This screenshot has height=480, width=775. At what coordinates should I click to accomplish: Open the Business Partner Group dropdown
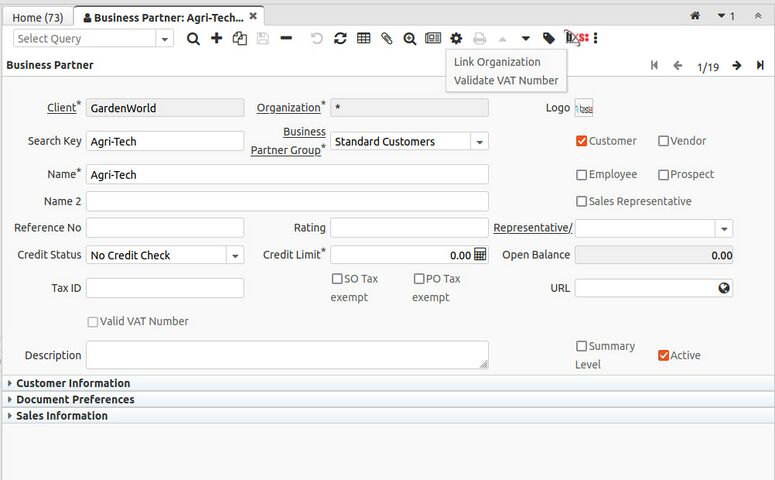pyautogui.click(x=480, y=142)
